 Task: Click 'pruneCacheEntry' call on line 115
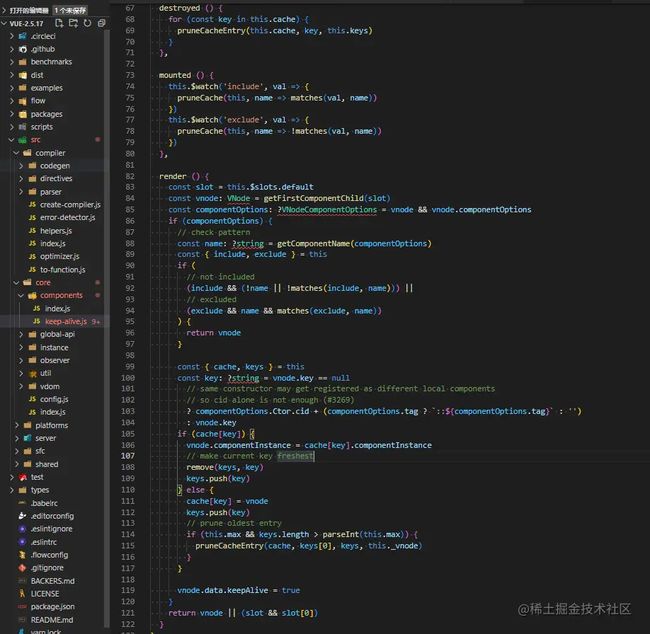229,546
